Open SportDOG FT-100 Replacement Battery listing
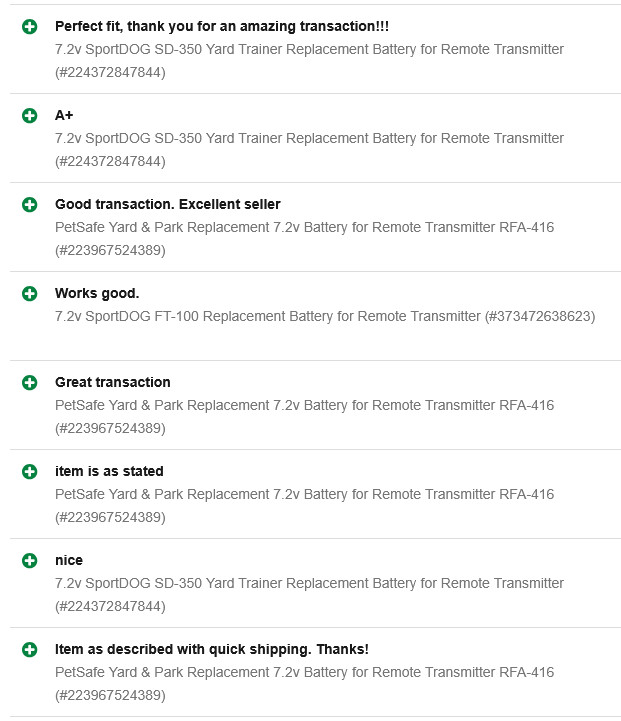Screen dimensions: 621x721 pos(325,316)
